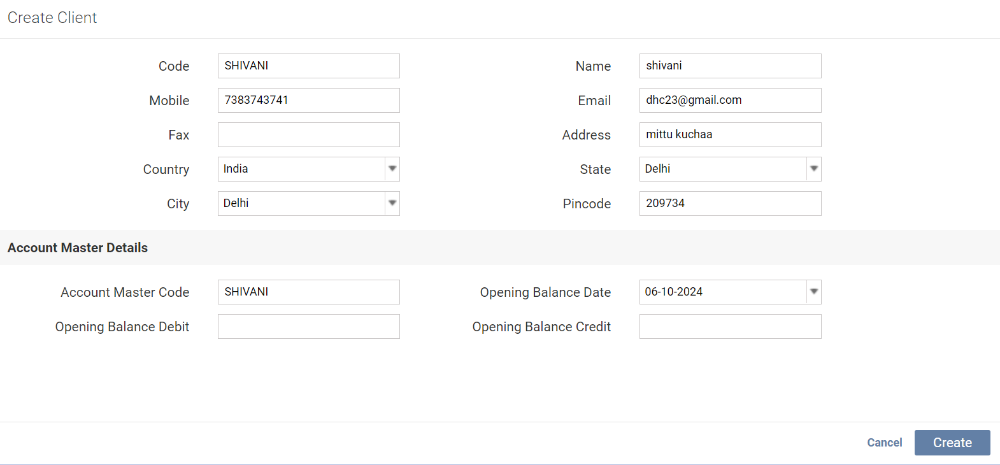The width and height of the screenshot is (1000, 465).
Task: Focus the Address text field
Action: pos(730,135)
